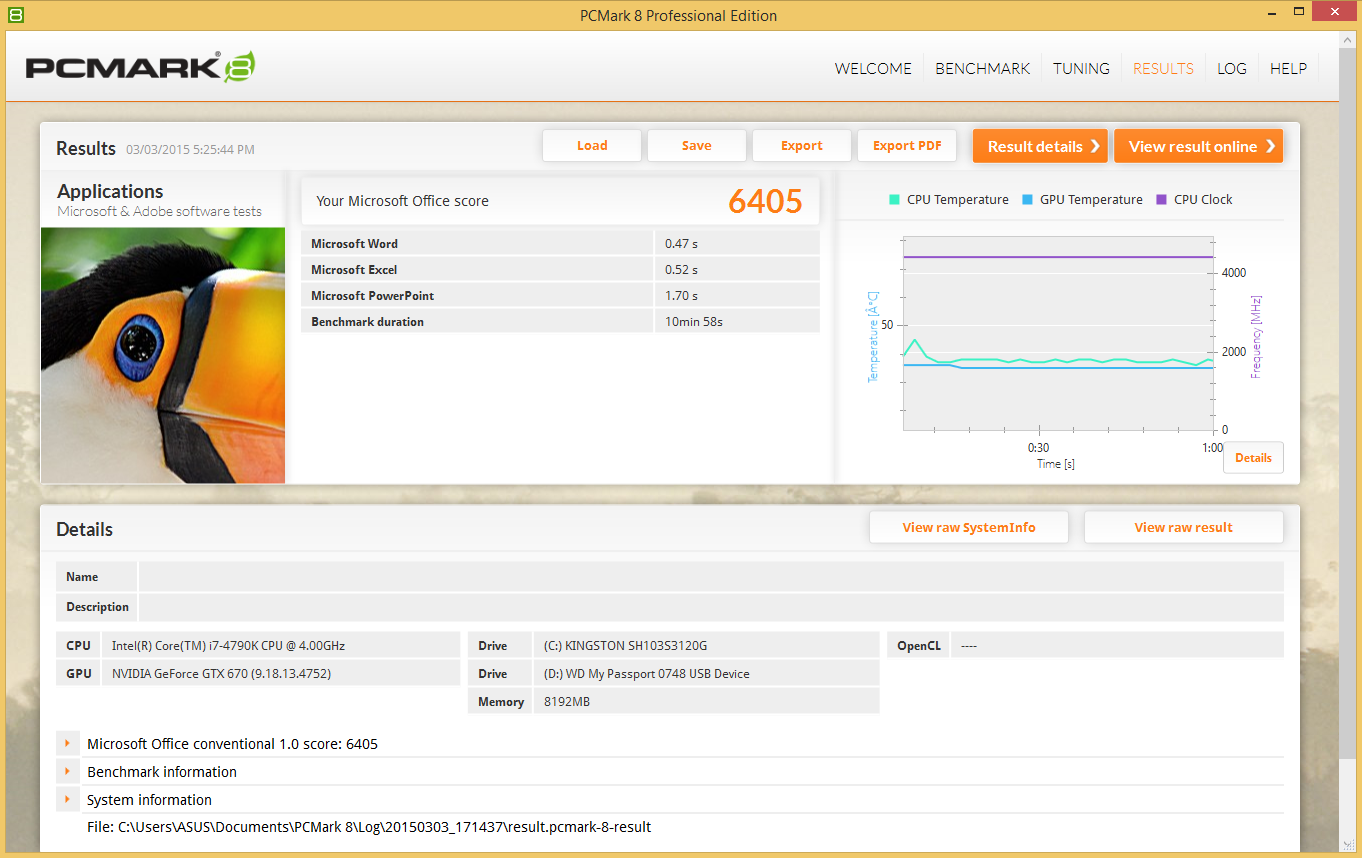Click the PCMark 8 logo
This screenshot has height=858, width=1362.
pyautogui.click(x=141, y=67)
